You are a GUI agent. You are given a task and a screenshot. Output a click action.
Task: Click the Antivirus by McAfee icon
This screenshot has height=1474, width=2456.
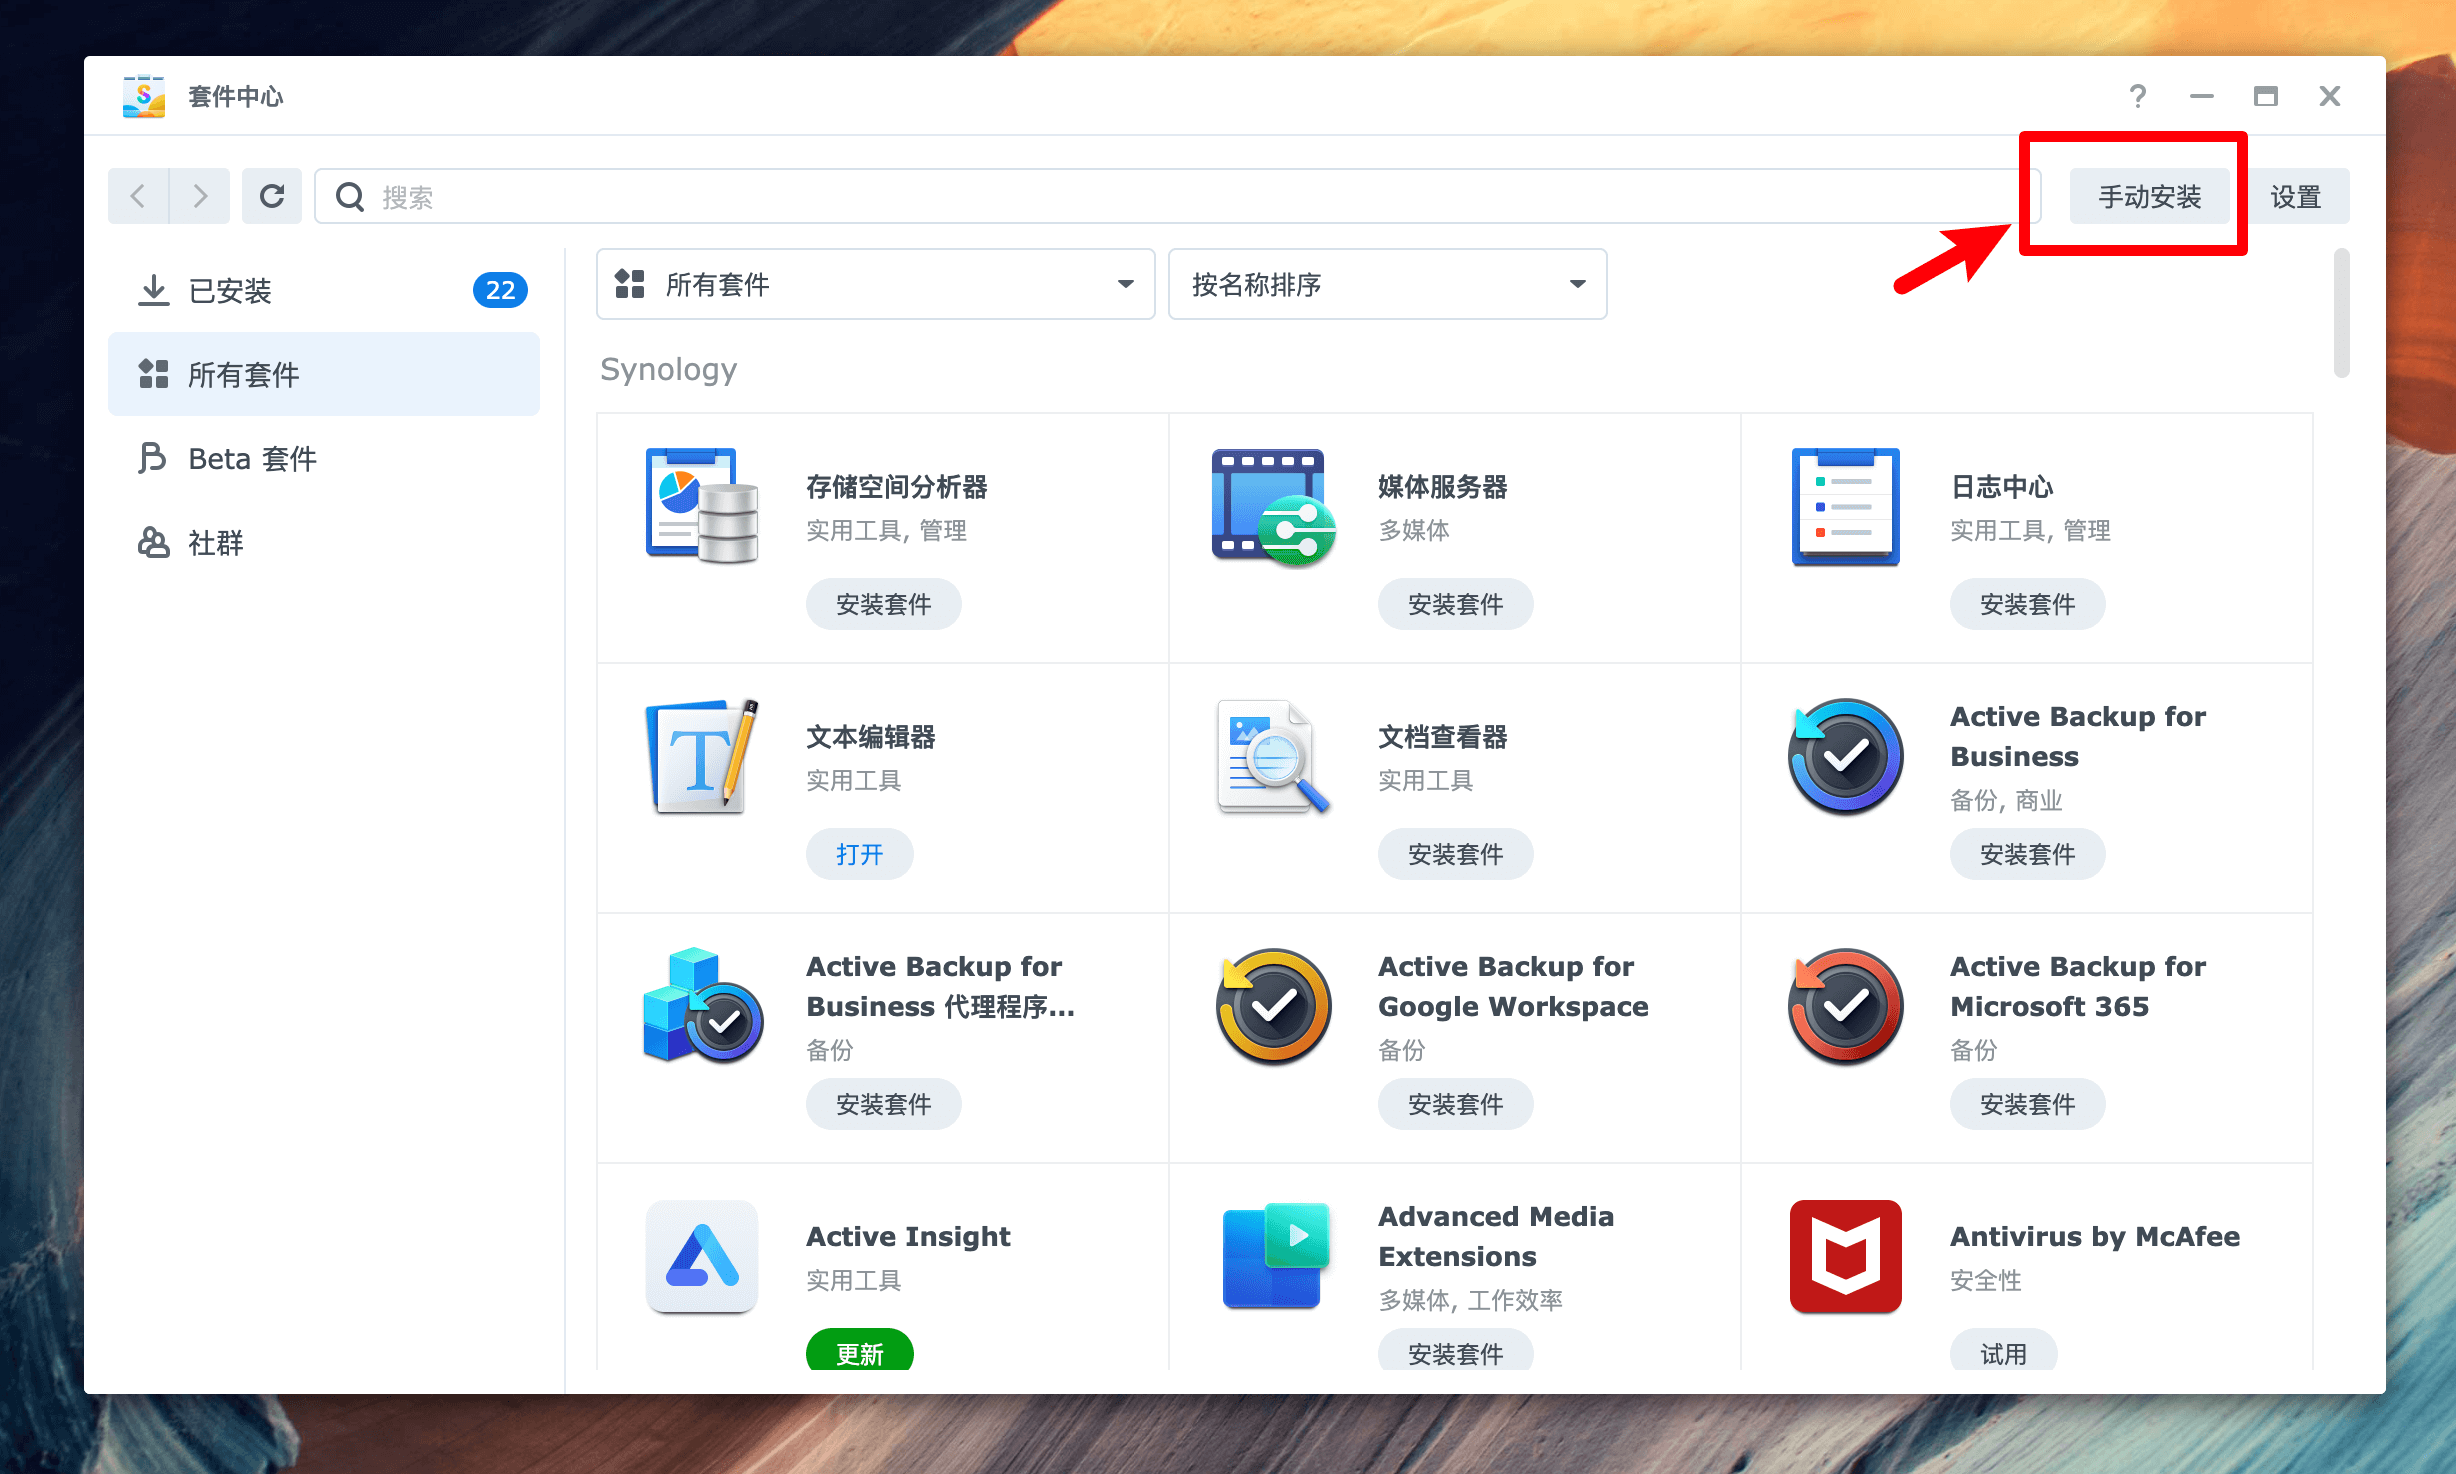(1845, 1256)
